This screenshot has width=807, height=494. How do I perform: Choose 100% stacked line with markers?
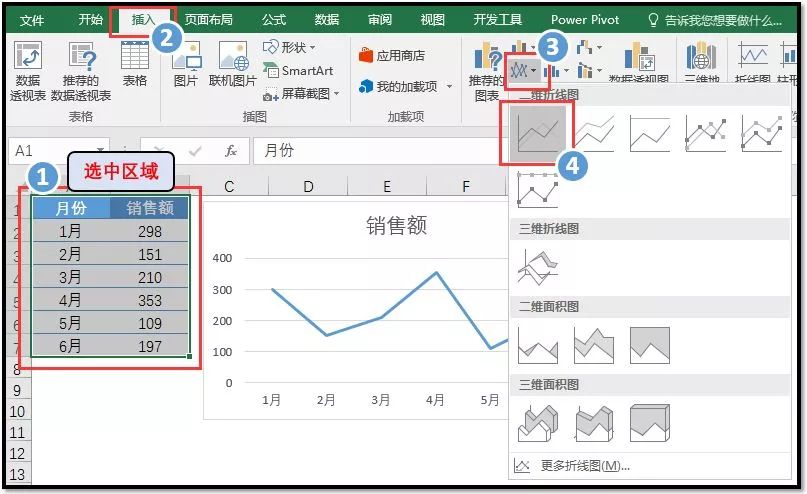[x=538, y=189]
